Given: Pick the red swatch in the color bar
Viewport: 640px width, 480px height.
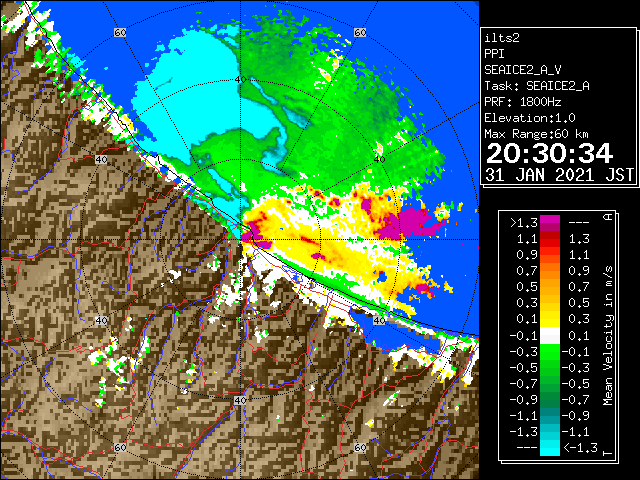Looking at the screenshot, I should pos(550,243).
